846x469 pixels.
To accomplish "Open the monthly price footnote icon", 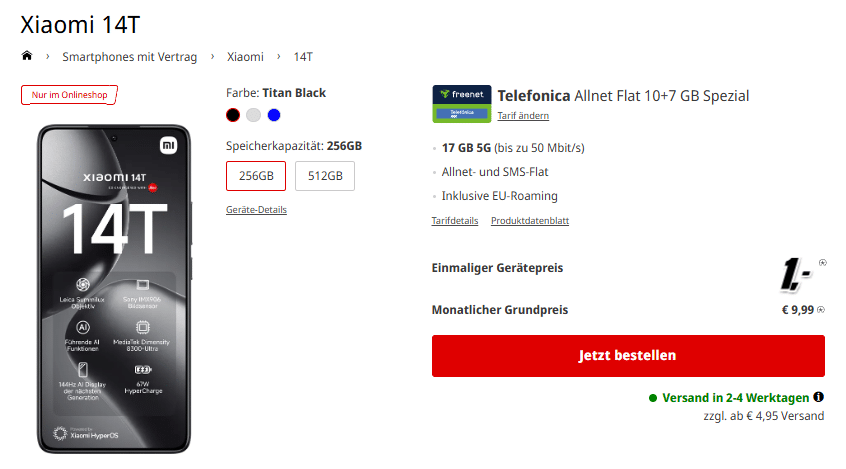I will [x=821, y=310].
